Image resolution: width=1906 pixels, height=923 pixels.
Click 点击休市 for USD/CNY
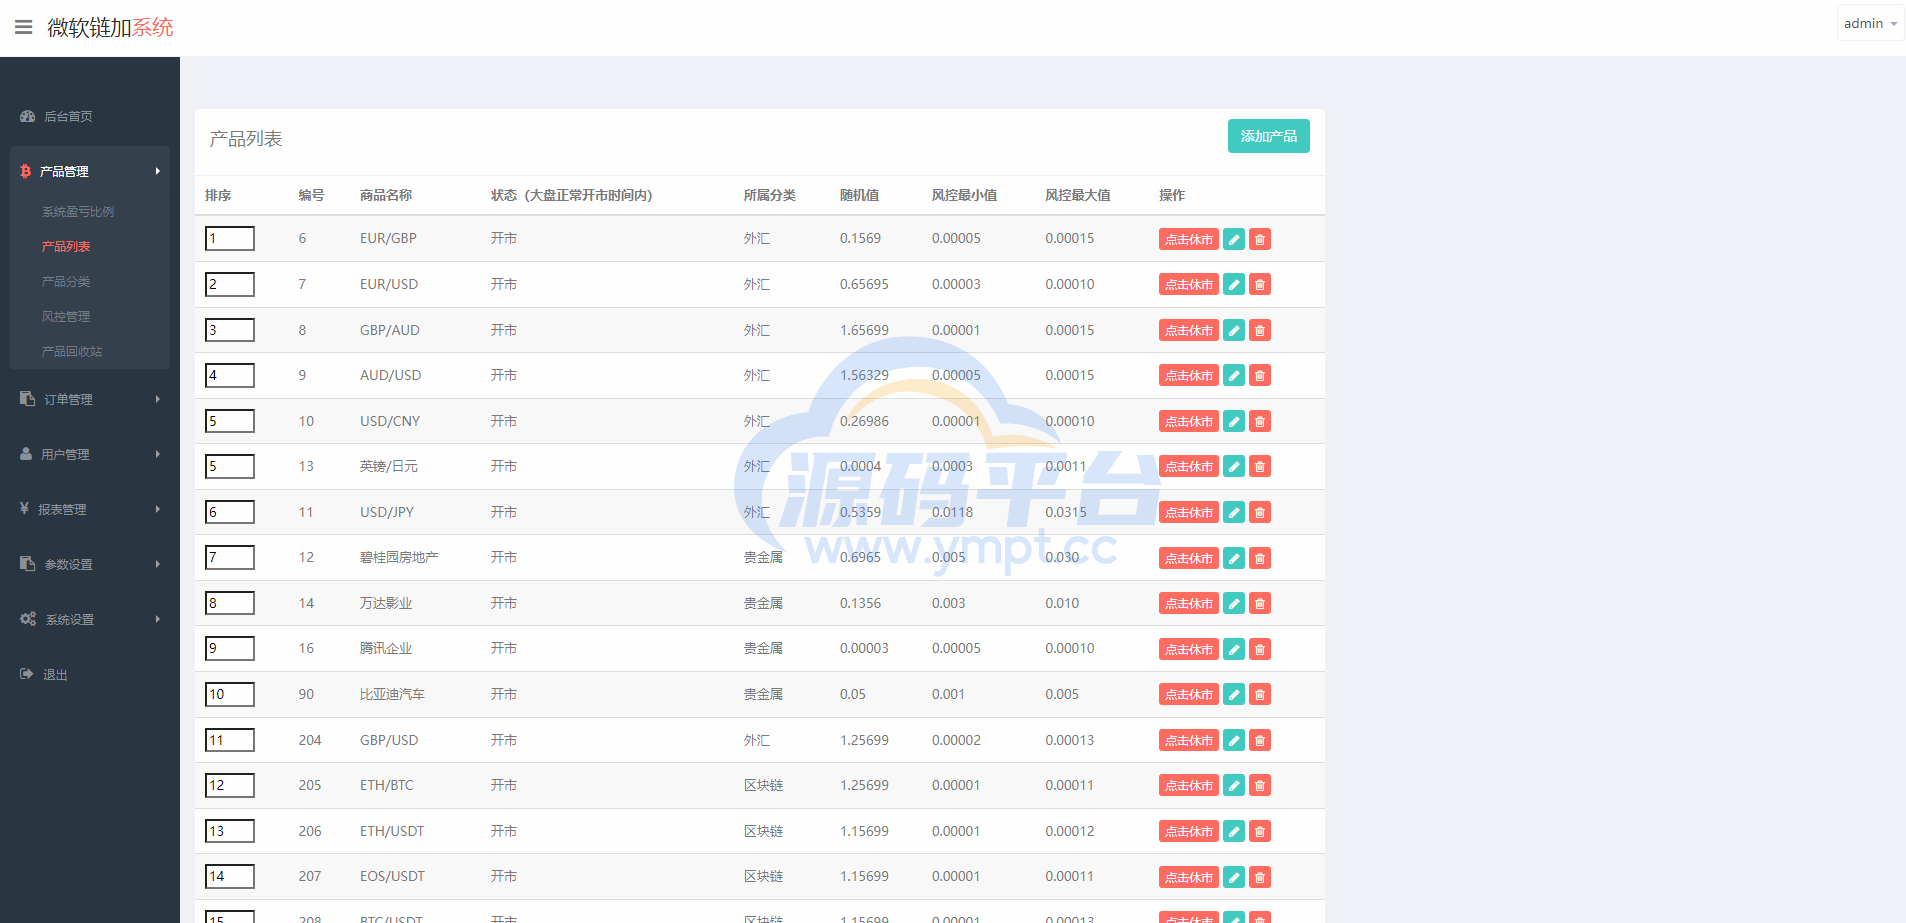click(x=1188, y=421)
